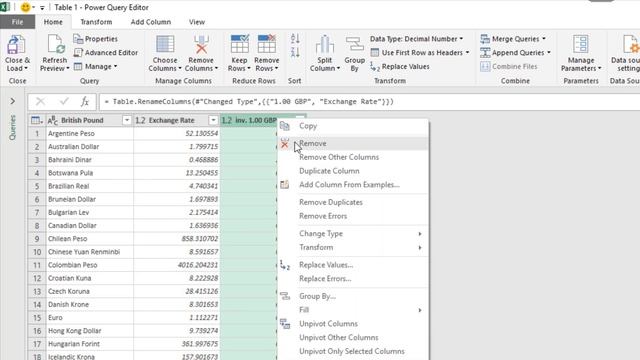Select row number 10 header
The width and height of the screenshot is (640, 360).
pos(37,252)
